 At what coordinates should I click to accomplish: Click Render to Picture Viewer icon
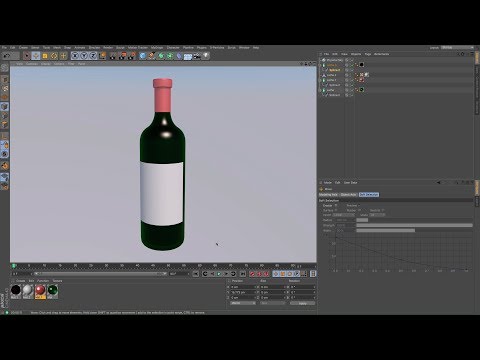coord(122,56)
